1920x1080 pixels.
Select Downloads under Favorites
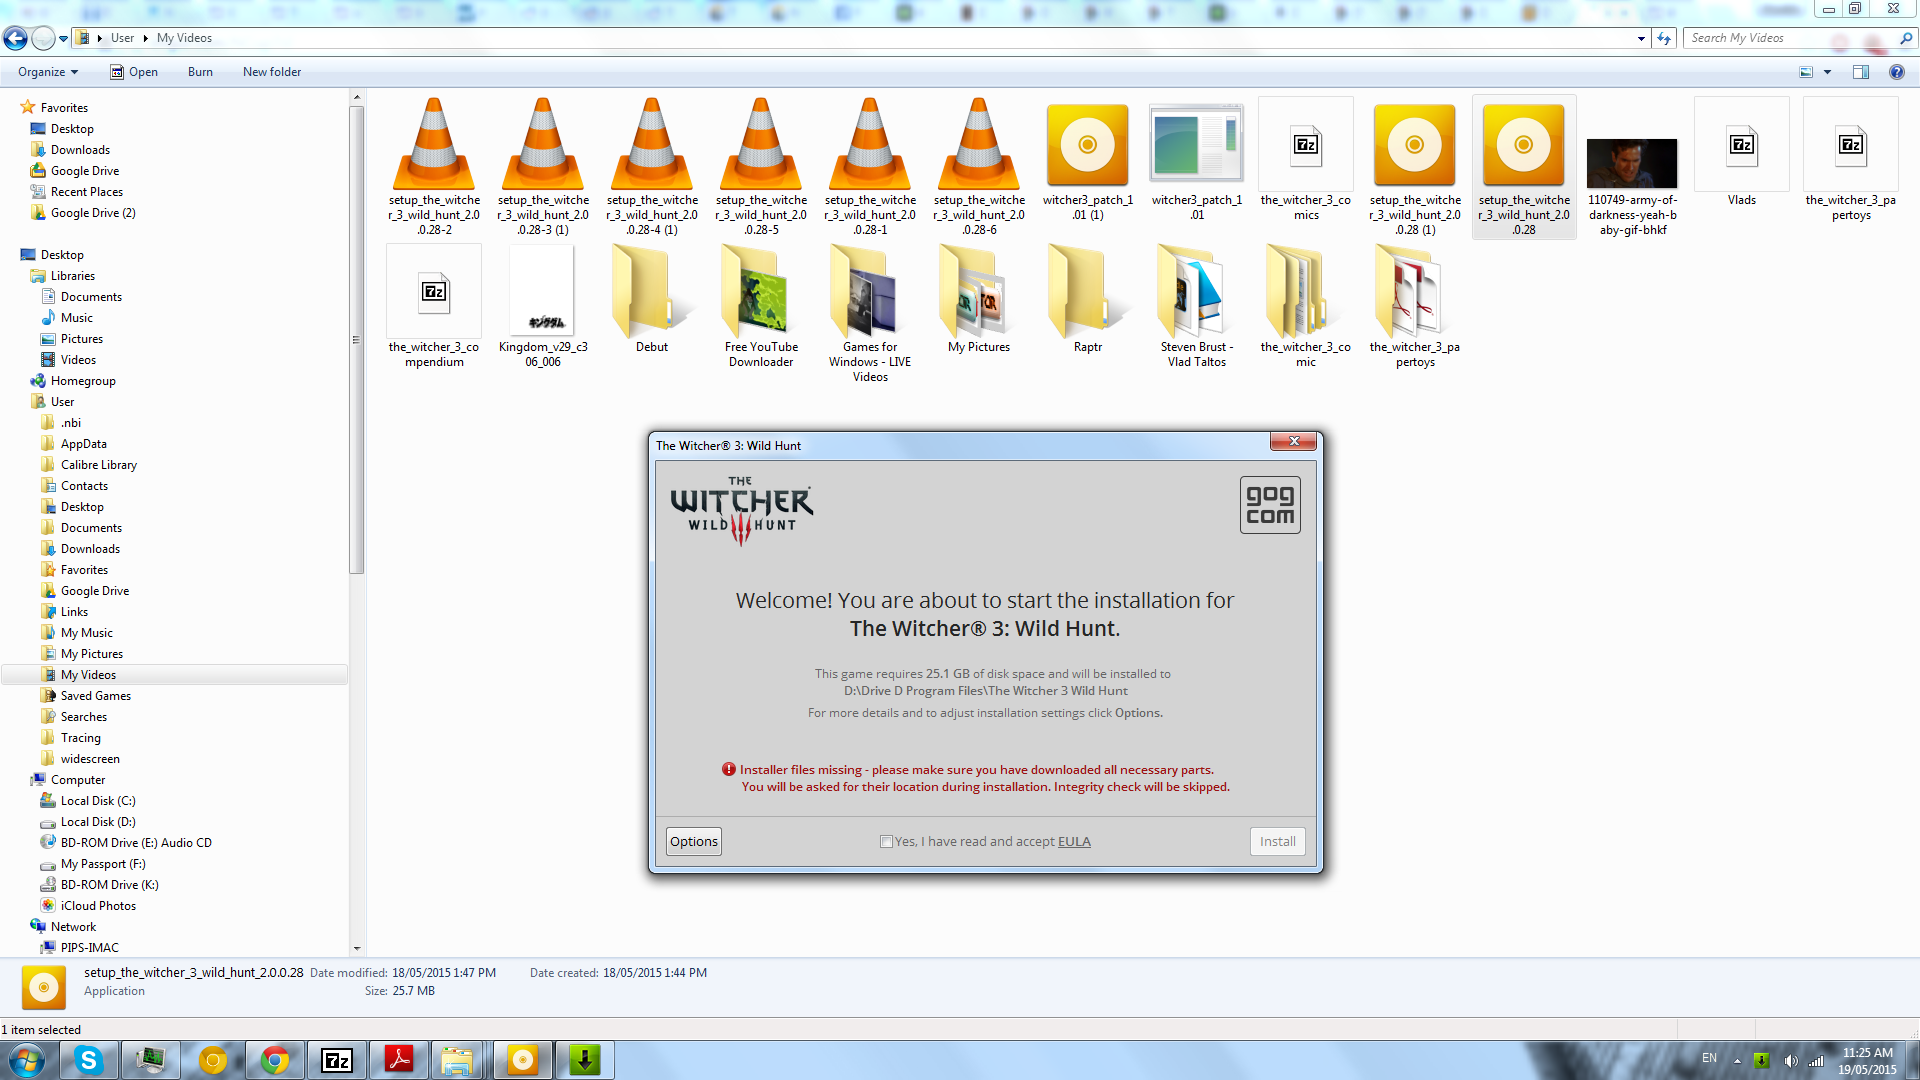[80, 150]
